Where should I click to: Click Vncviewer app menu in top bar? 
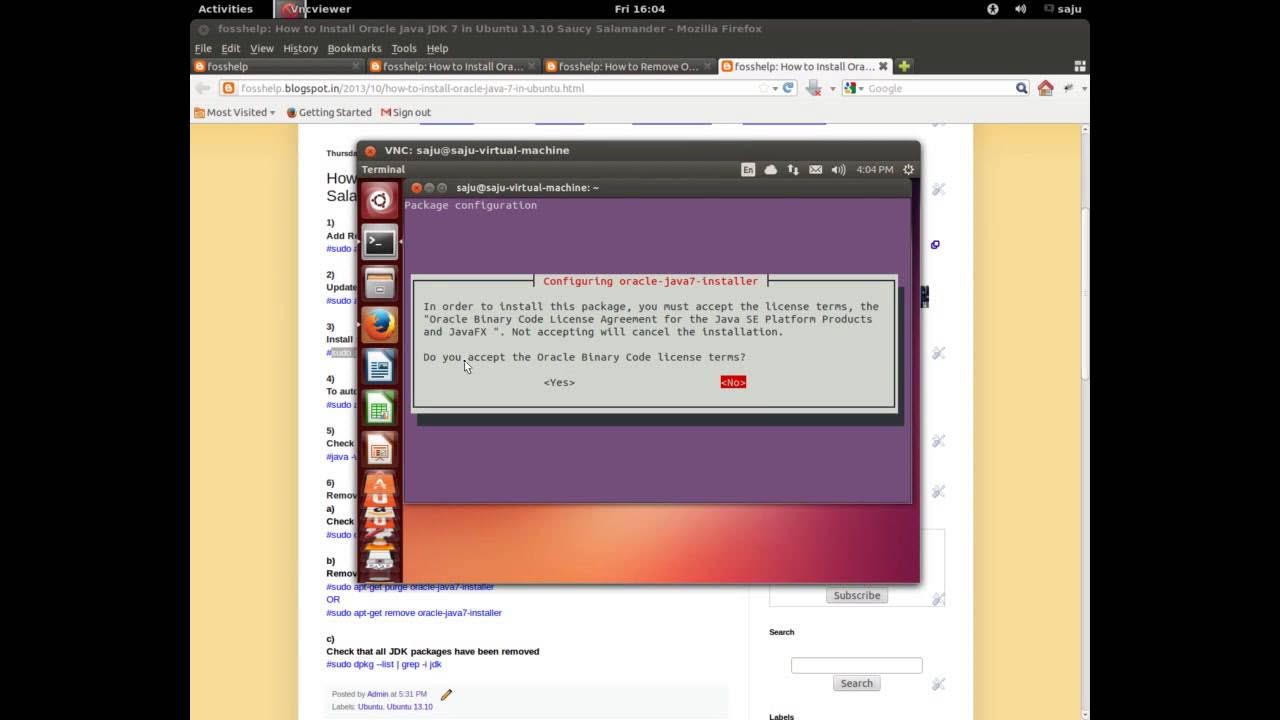[x=316, y=9]
